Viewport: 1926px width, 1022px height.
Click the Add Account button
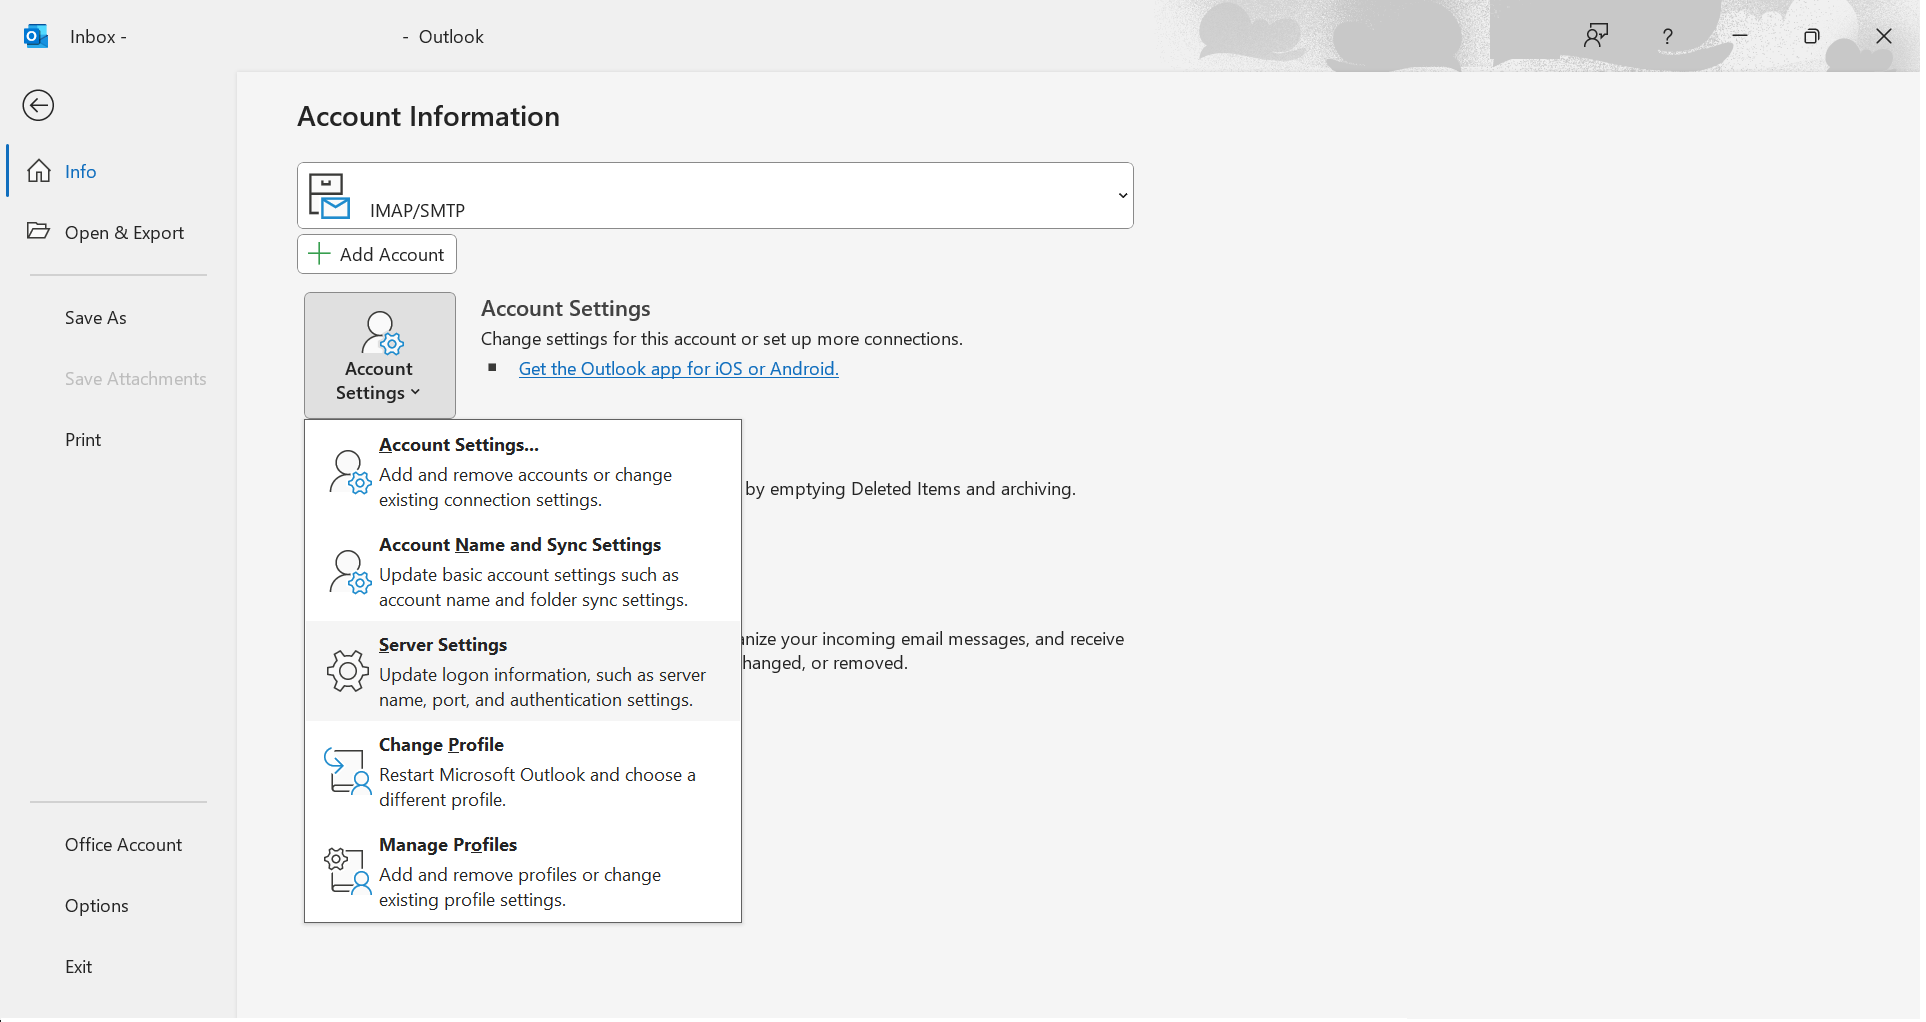pyautogui.click(x=377, y=254)
